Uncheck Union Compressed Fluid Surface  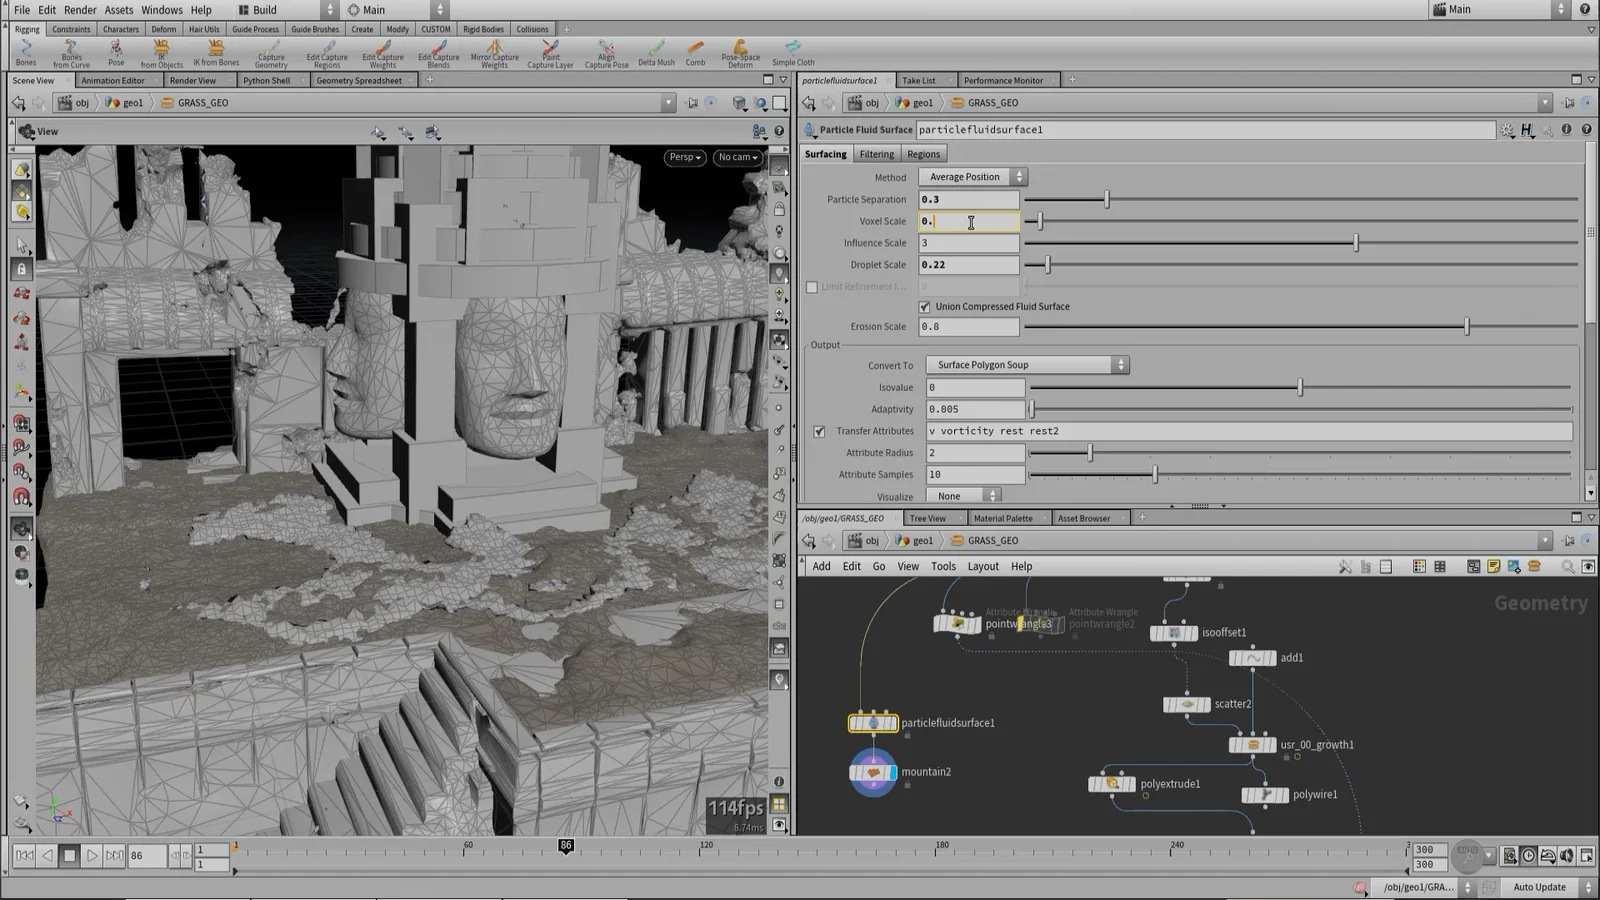pyautogui.click(x=925, y=306)
